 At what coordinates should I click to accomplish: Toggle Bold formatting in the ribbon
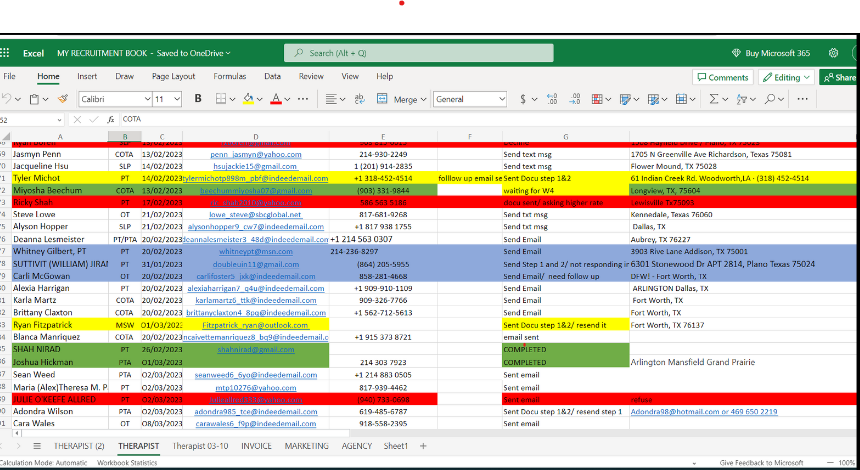pos(198,99)
